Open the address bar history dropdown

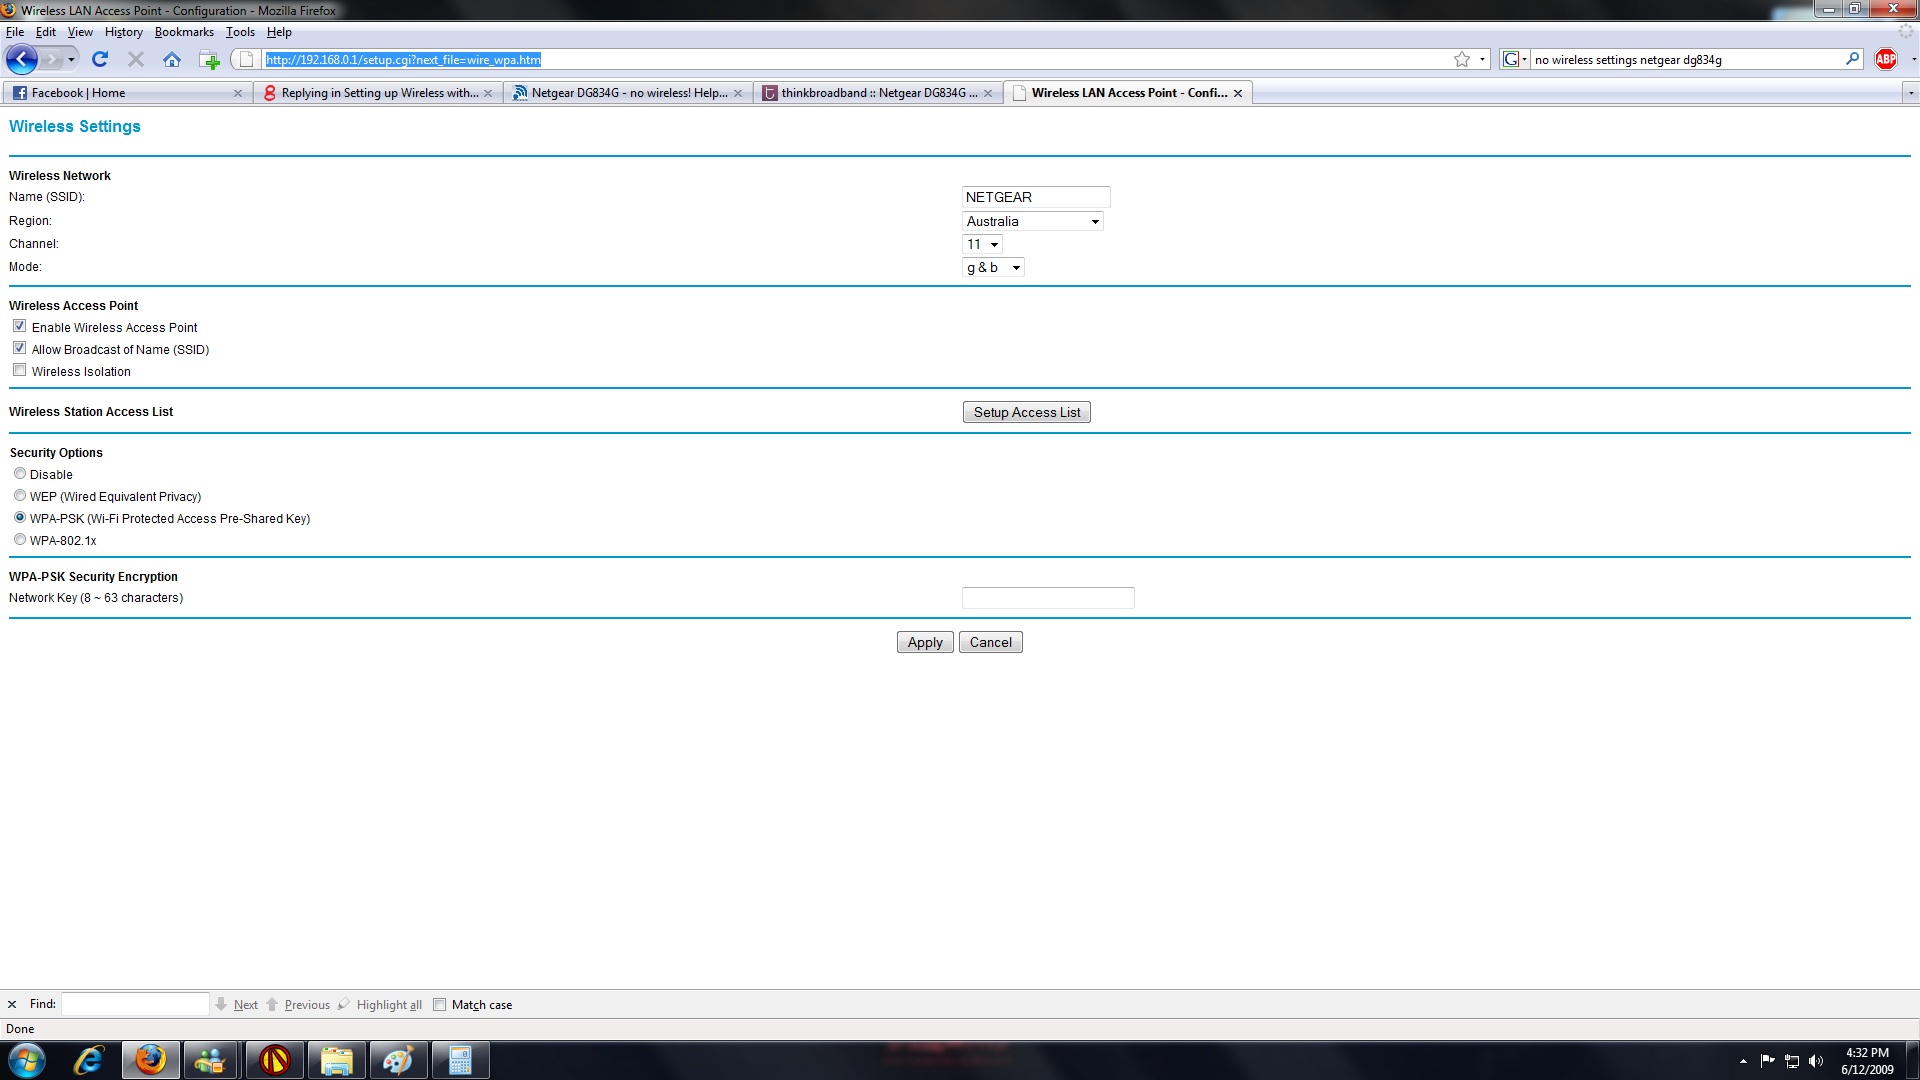point(1482,60)
